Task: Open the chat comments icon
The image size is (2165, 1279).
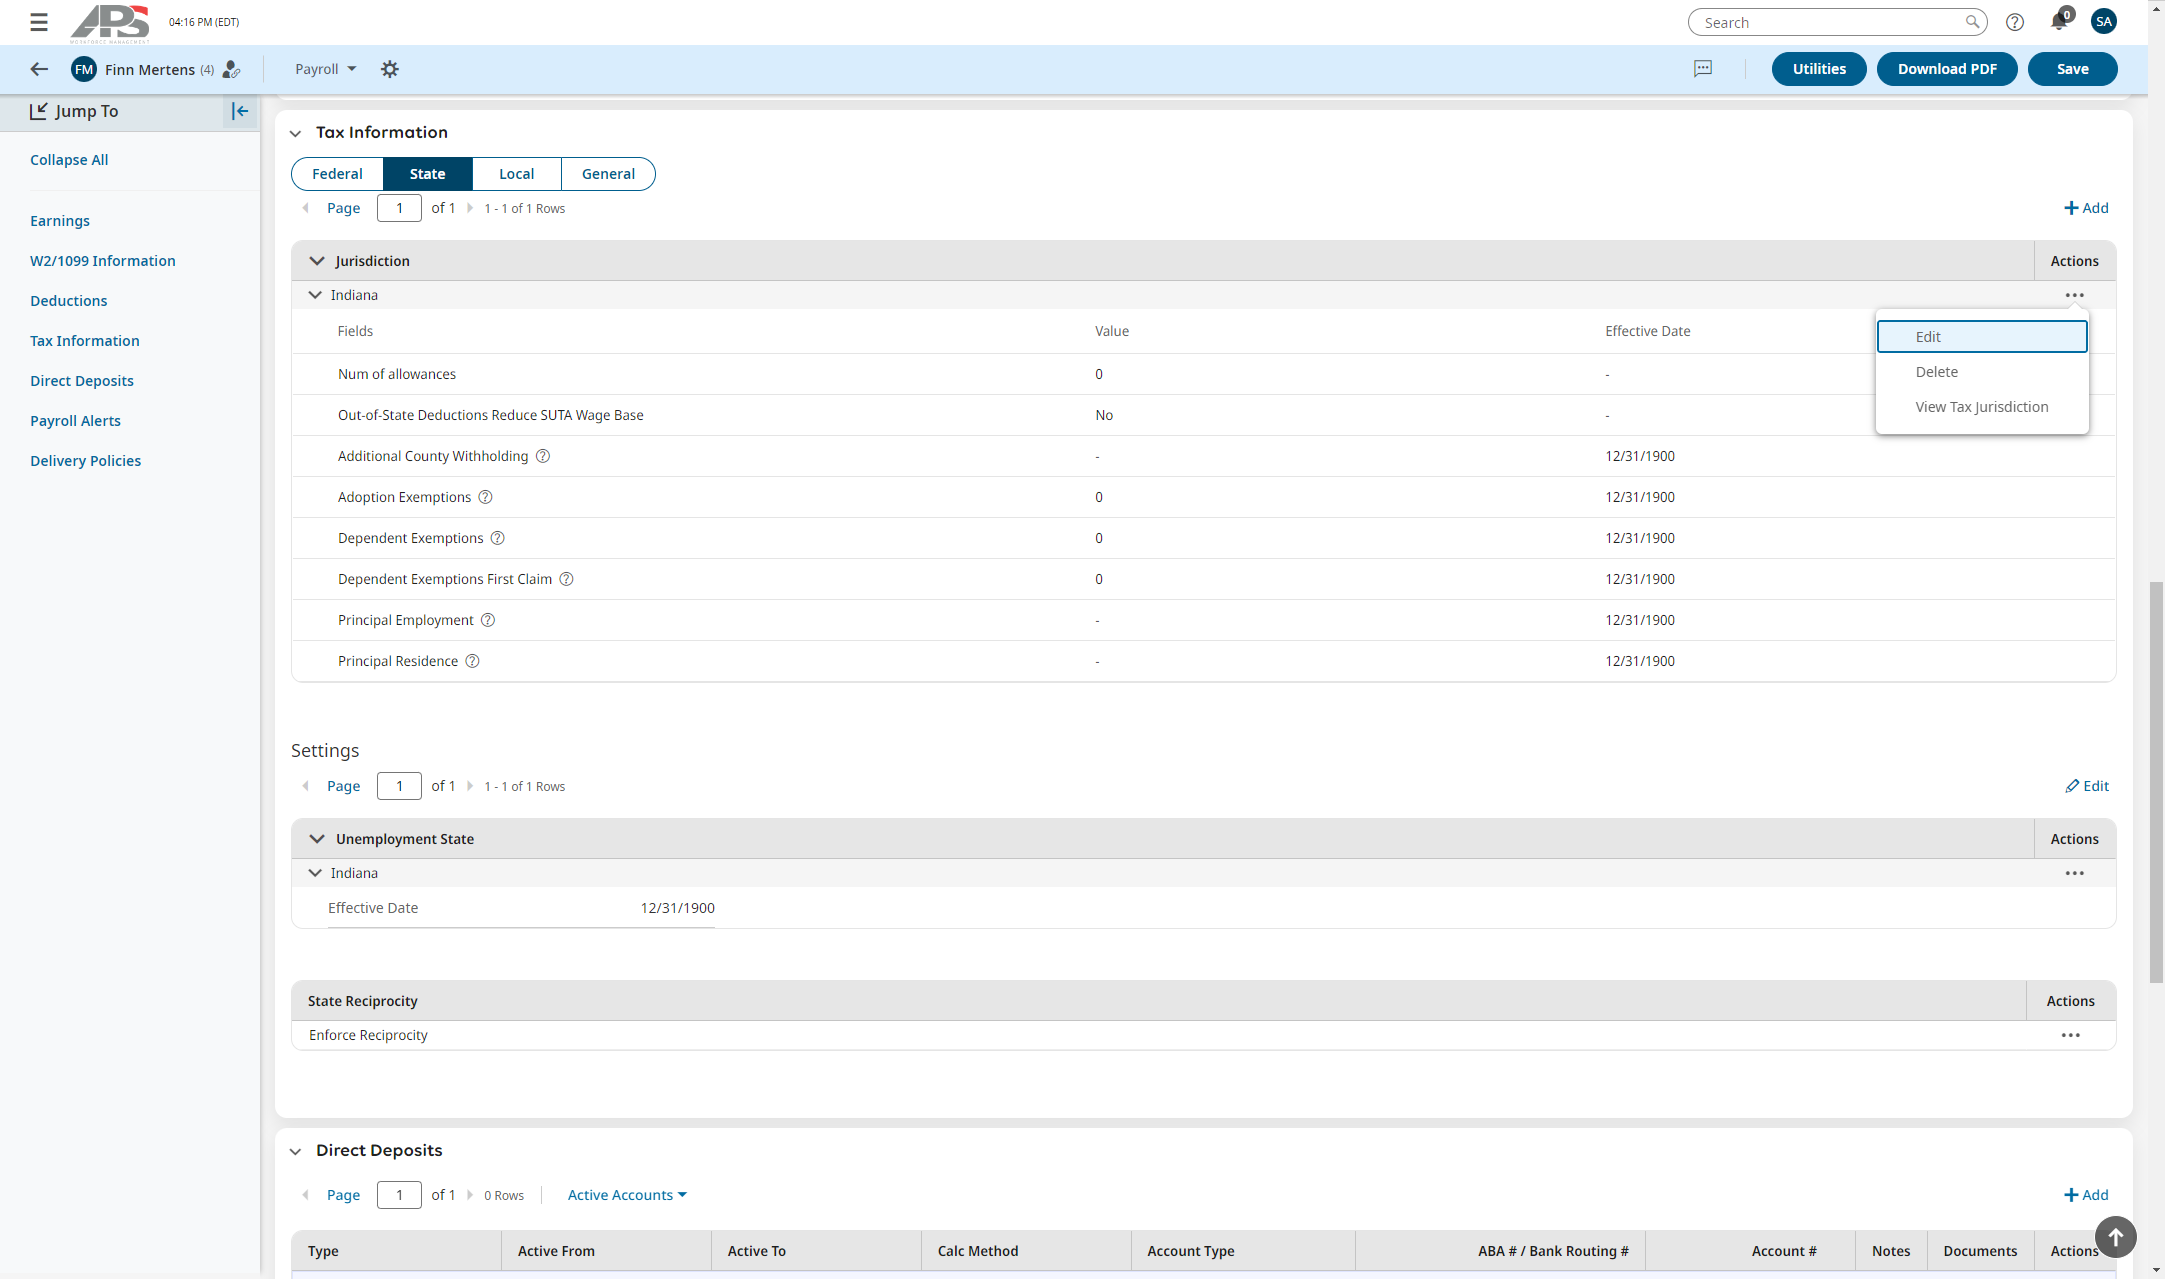Action: (x=1703, y=69)
